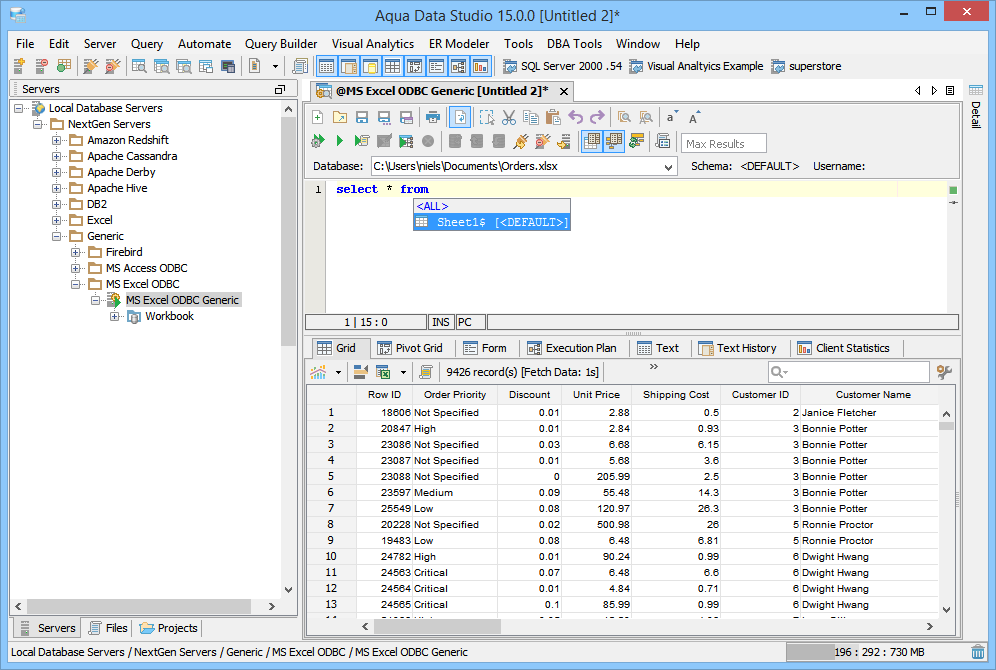Toggle the Visual Analytics chart view toolbar button
Image resolution: width=996 pixels, height=670 pixels.
tap(480, 66)
